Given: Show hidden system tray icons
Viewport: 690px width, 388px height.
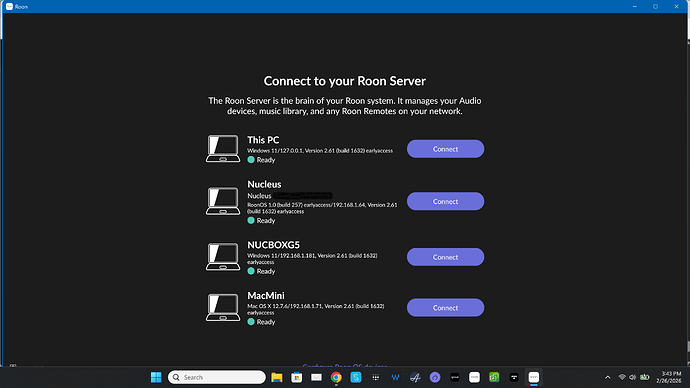Looking at the screenshot, I should 608,377.
